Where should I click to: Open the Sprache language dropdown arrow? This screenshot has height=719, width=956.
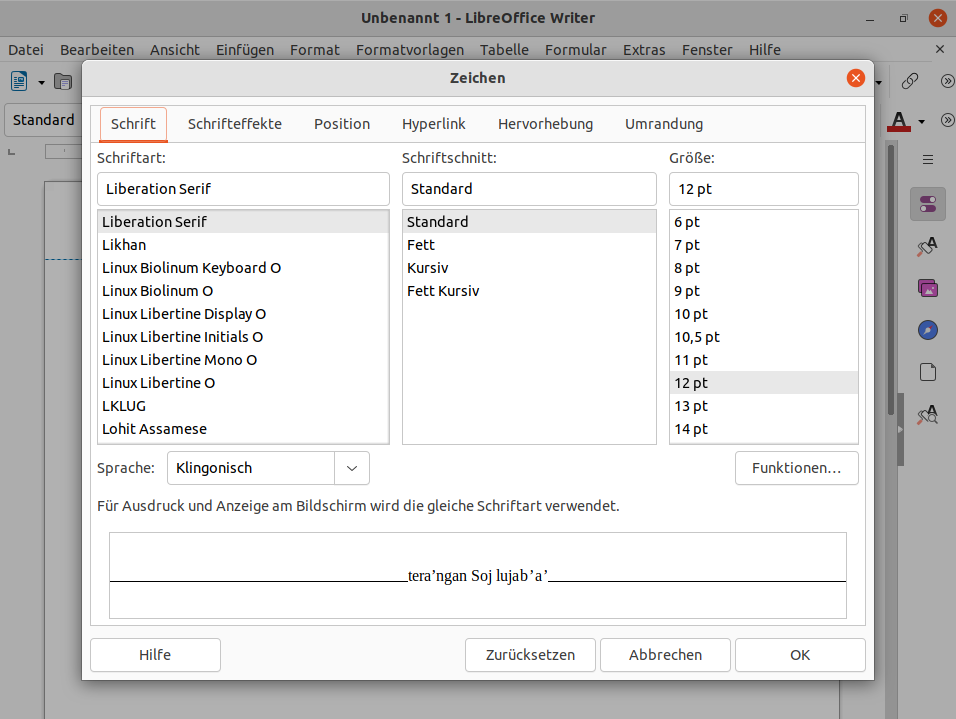(352, 468)
